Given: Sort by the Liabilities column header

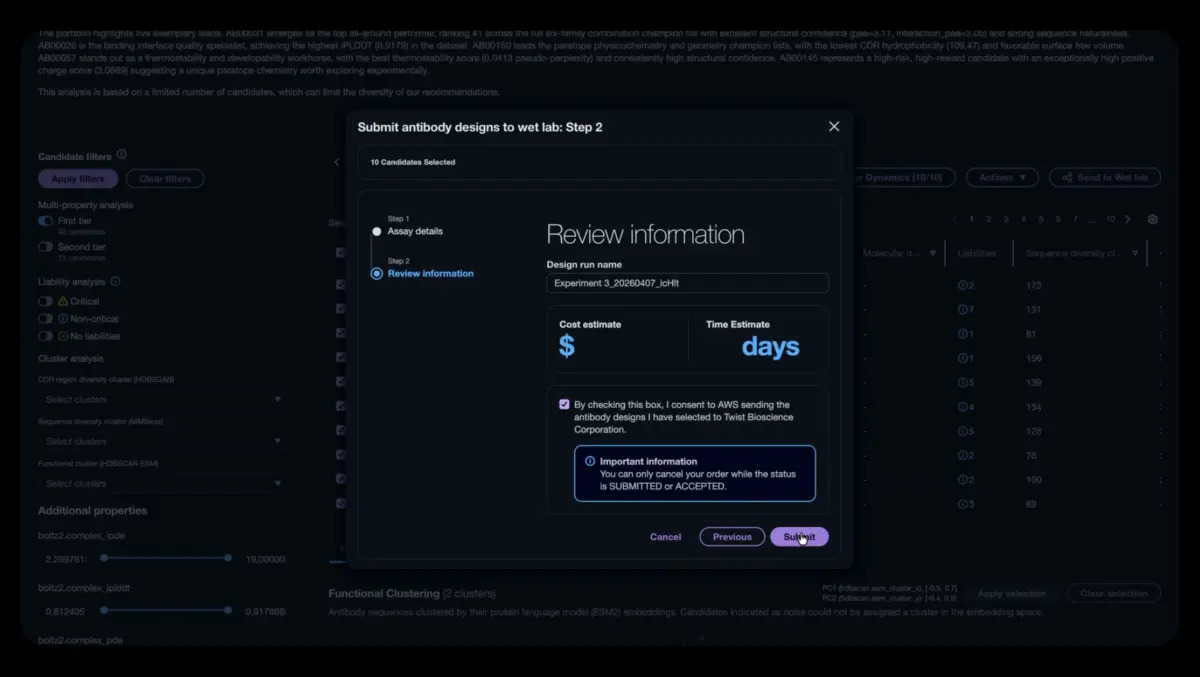Looking at the screenshot, I should 977,253.
